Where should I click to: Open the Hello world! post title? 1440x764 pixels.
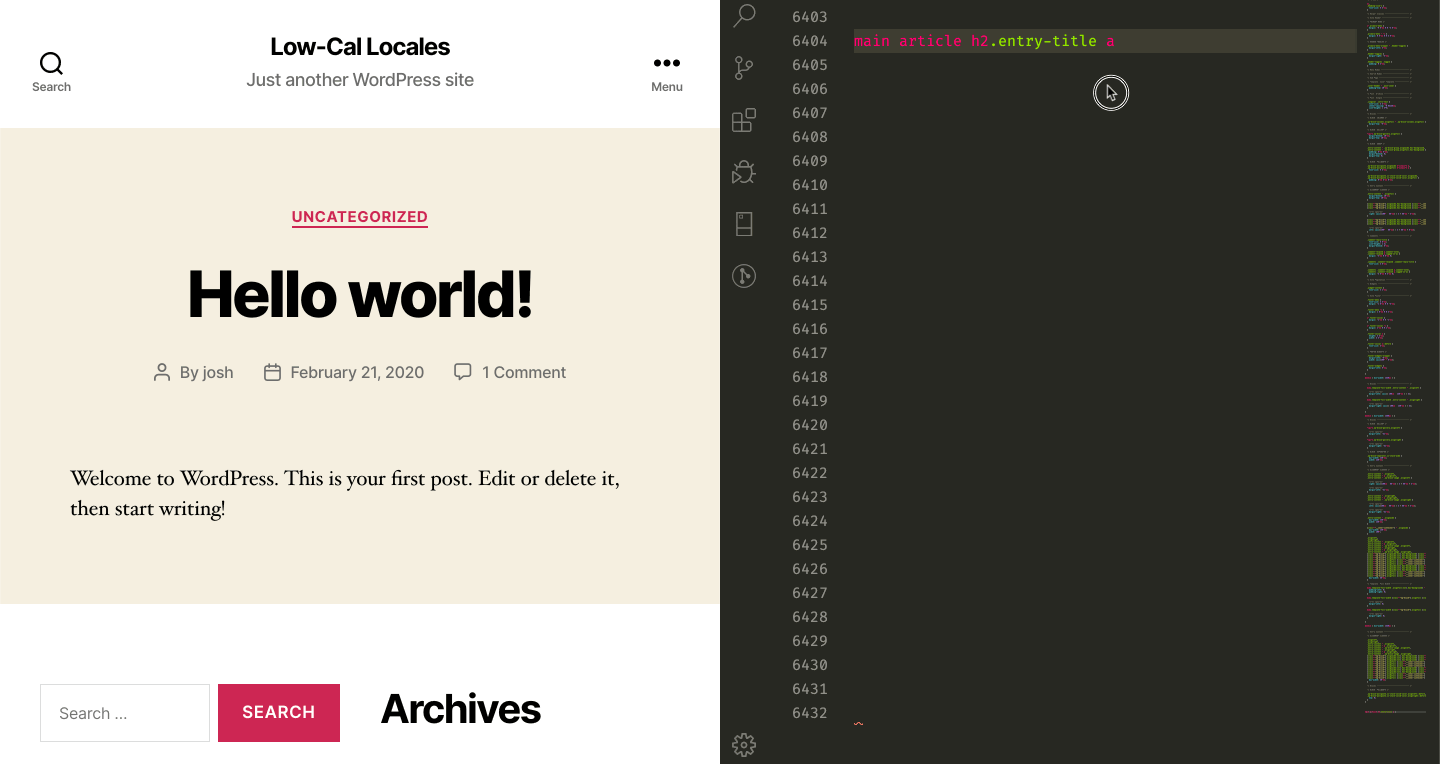pyautogui.click(x=360, y=294)
